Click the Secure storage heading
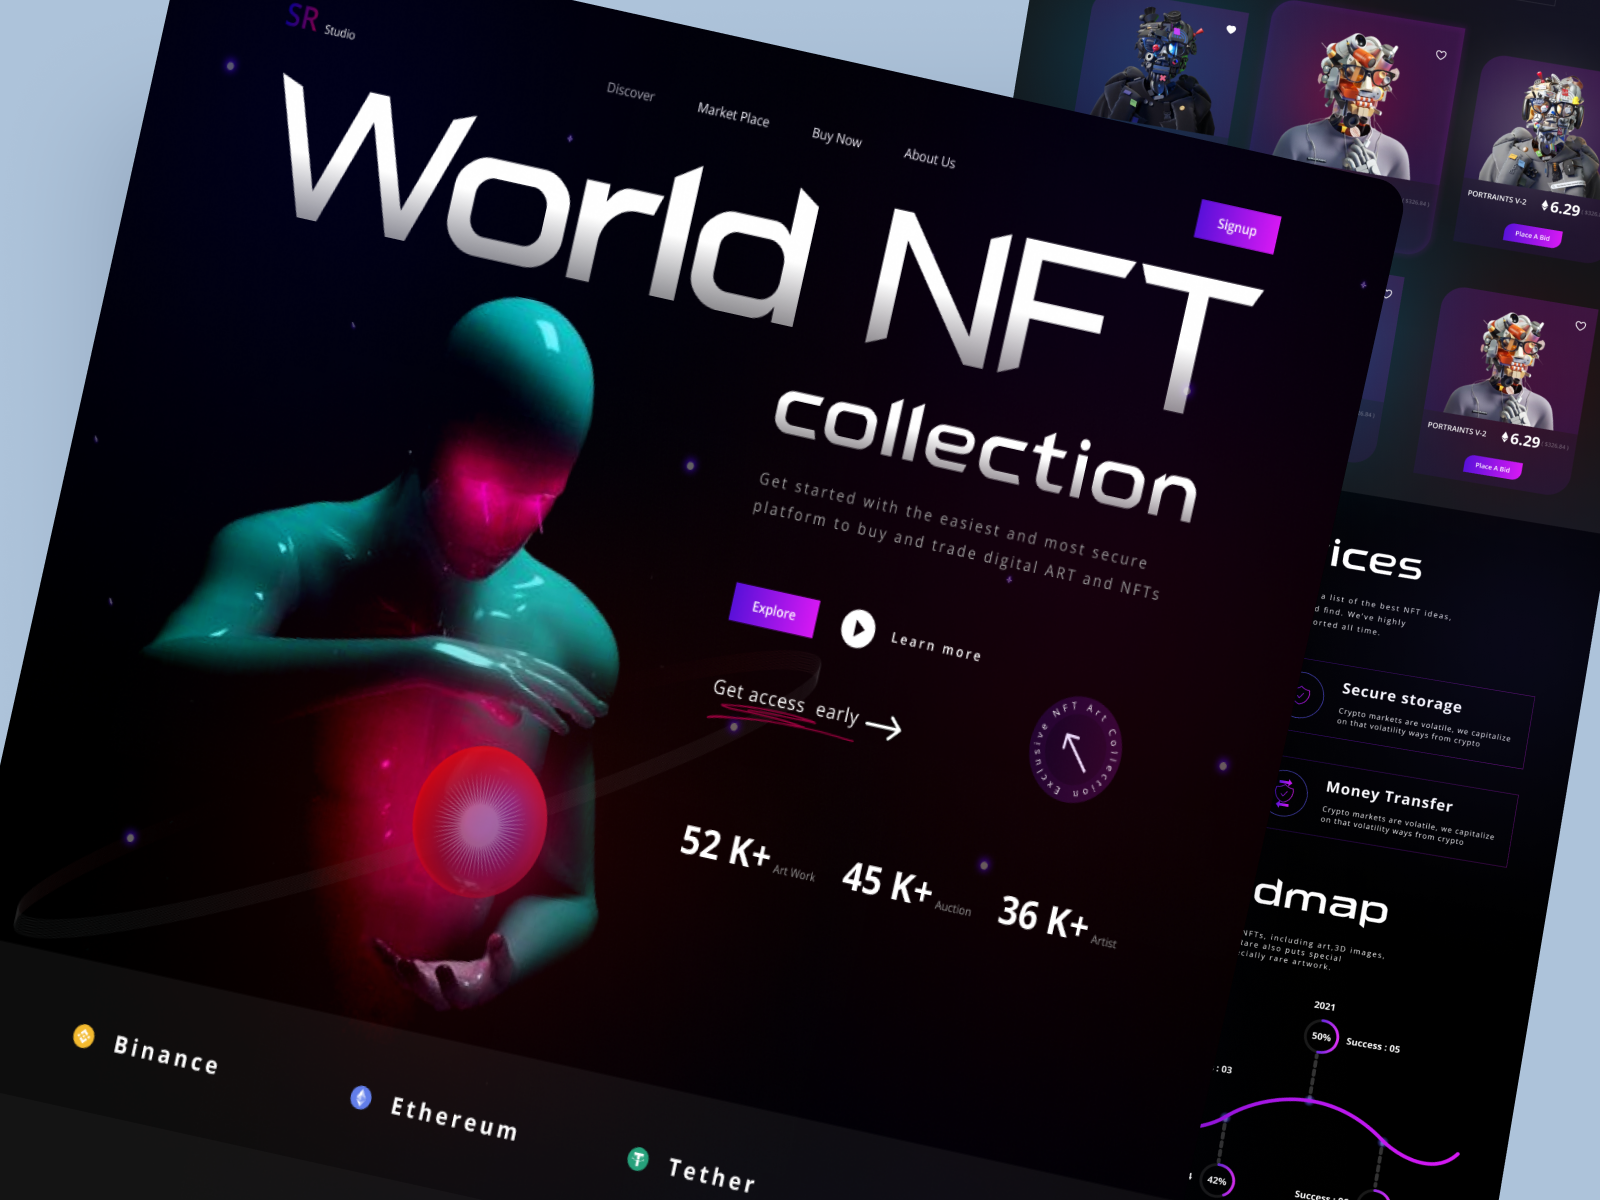This screenshot has height=1200, width=1600. (1402, 697)
